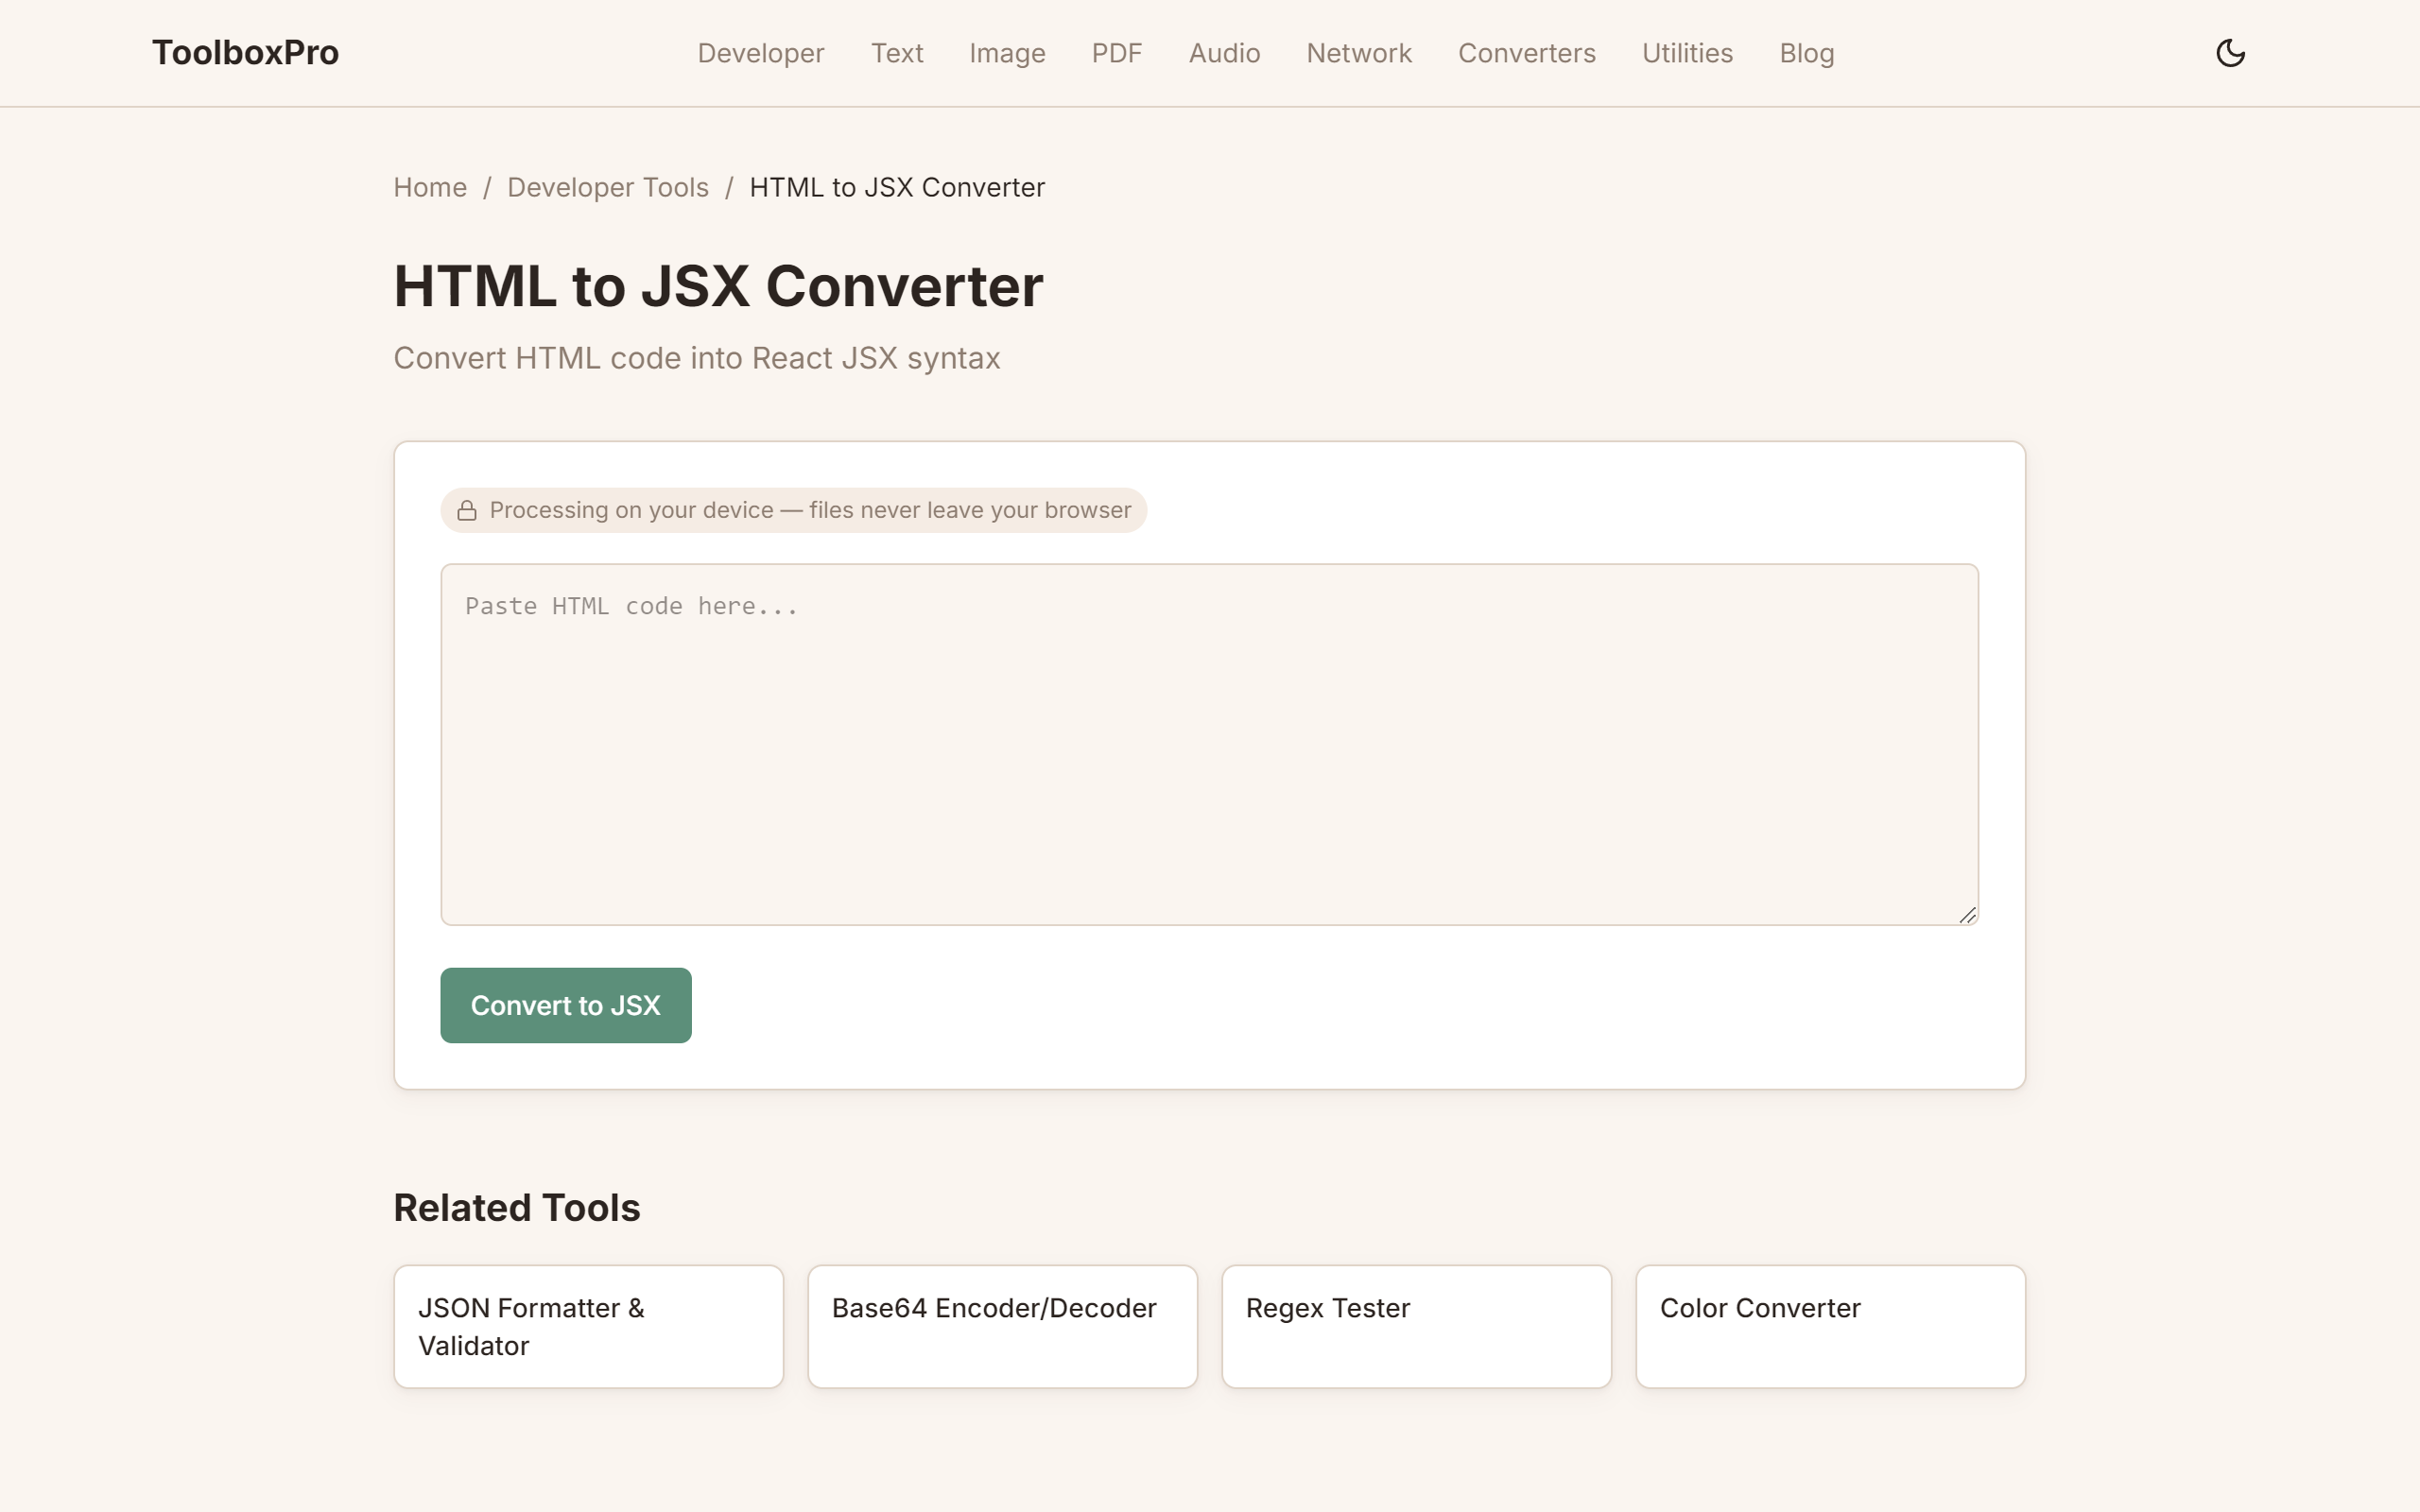
Task: Open the Image tools menu
Action: point(1007,53)
